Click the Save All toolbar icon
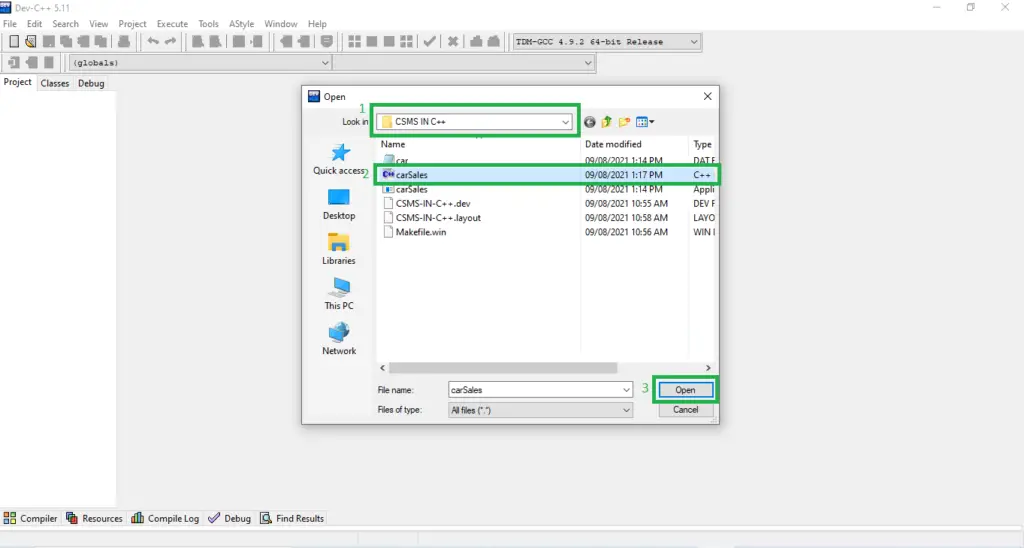This screenshot has width=1024, height=548. pos(66,42)
